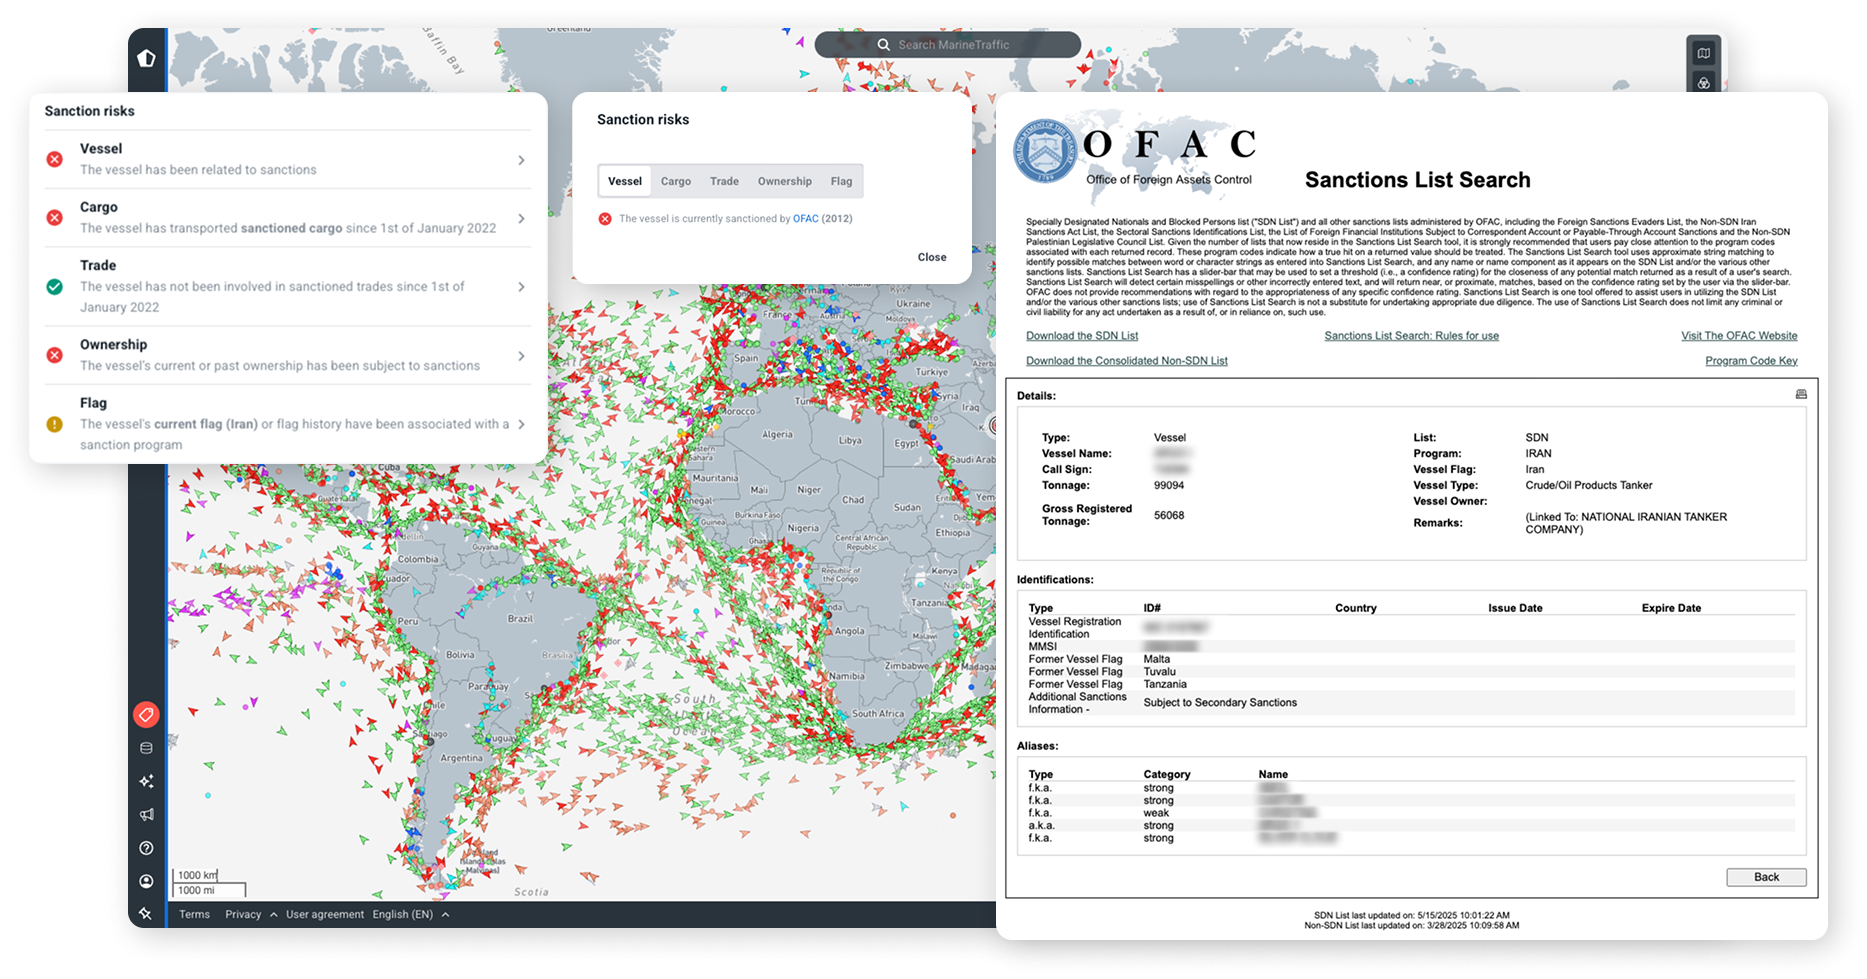Open the map type button at top right
This screenshot has width=1867, height=979.
[1704, 53]
